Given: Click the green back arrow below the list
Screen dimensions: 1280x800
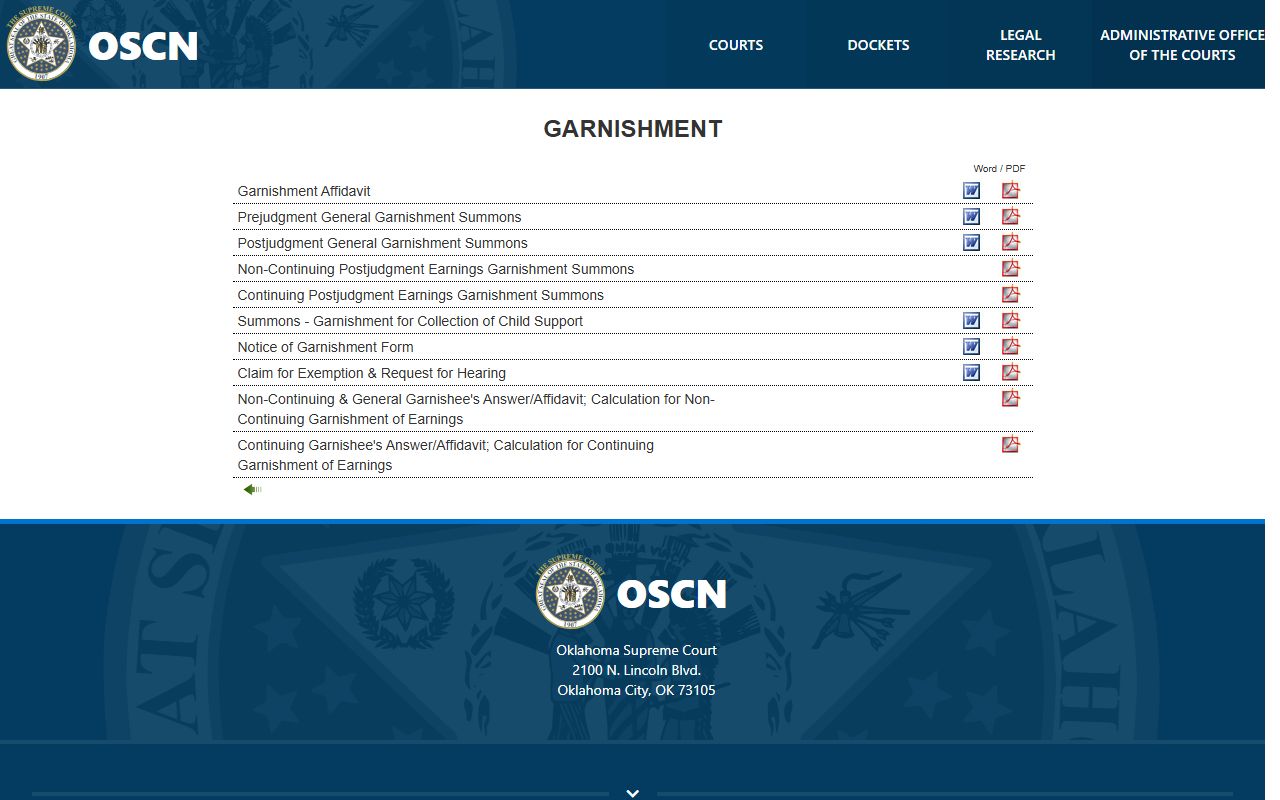Looking at the screenshot, I should tap(252, 490).
